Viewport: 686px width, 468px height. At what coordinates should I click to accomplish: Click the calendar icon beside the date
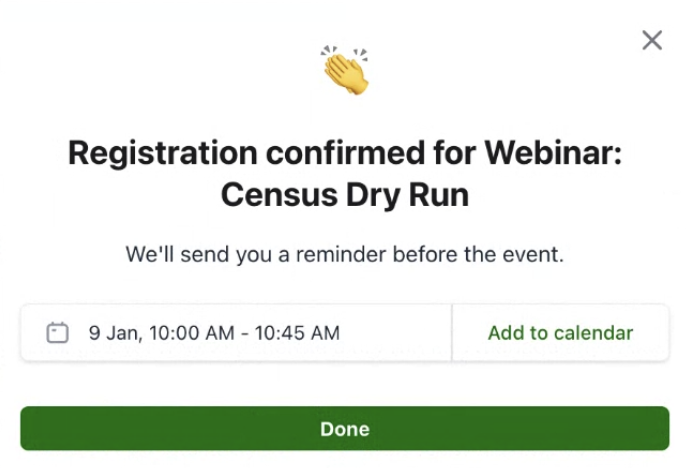click(x=58, y=333)
